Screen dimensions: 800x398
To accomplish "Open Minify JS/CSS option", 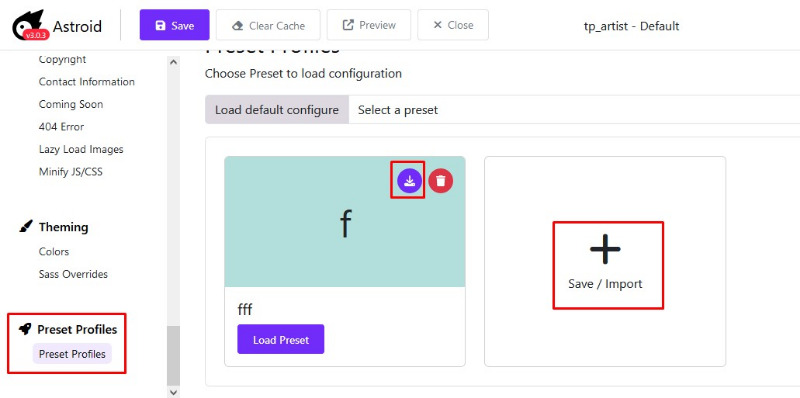I will (70, 172).
